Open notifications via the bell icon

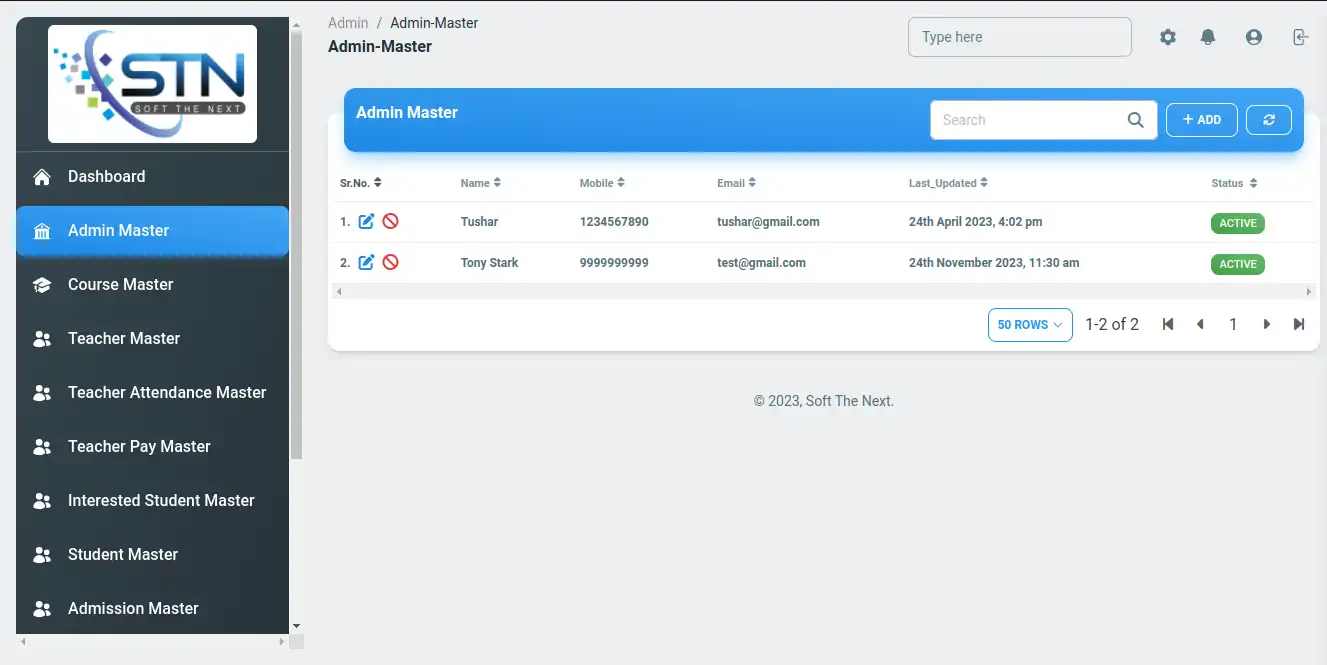coord(1208,37)
